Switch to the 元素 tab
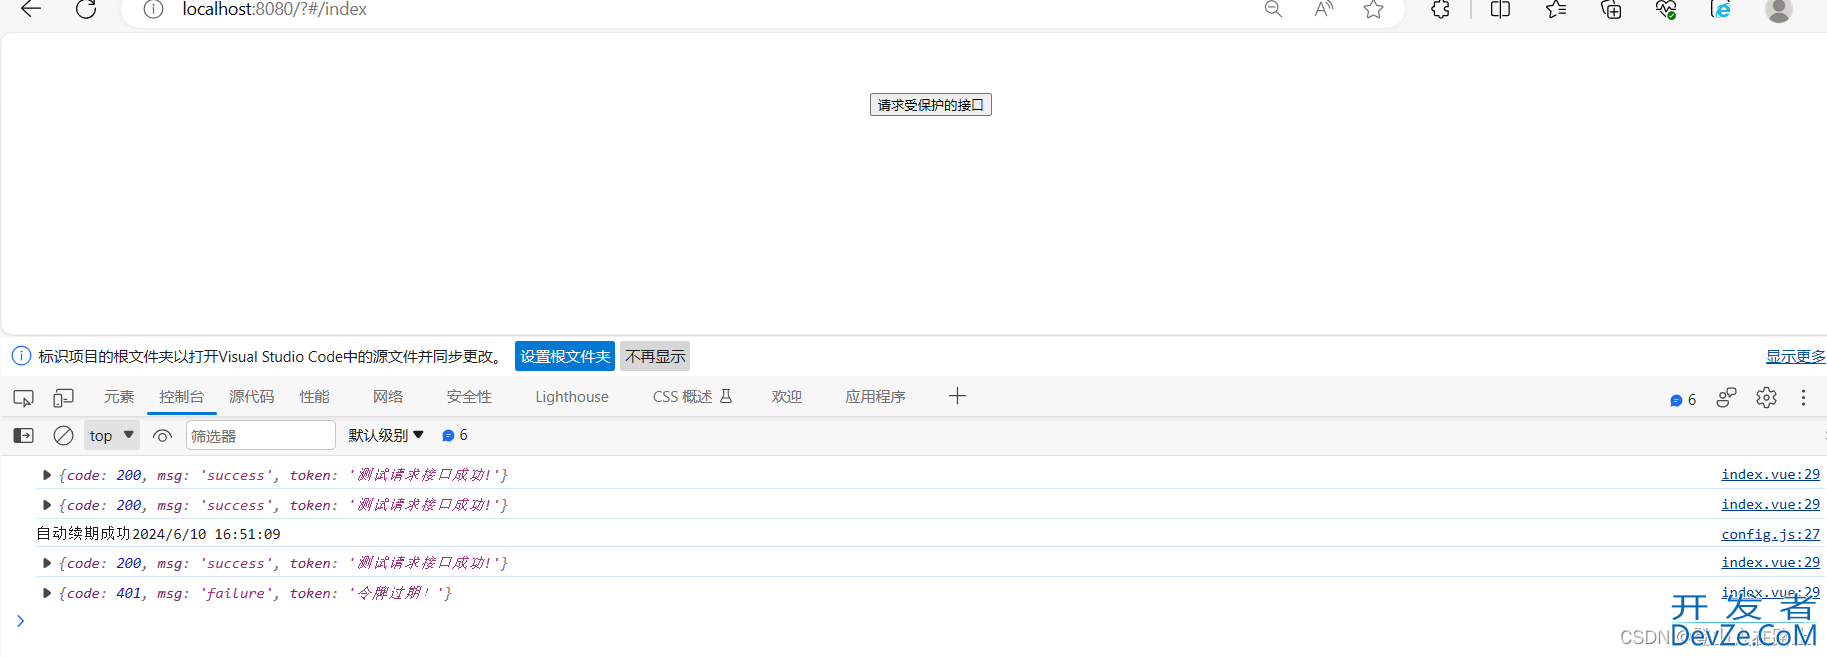 (x=119, y=397)
